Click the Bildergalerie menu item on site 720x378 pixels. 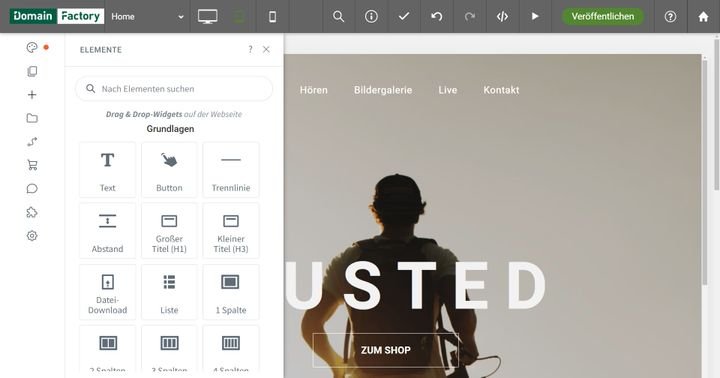coord(383,90)
